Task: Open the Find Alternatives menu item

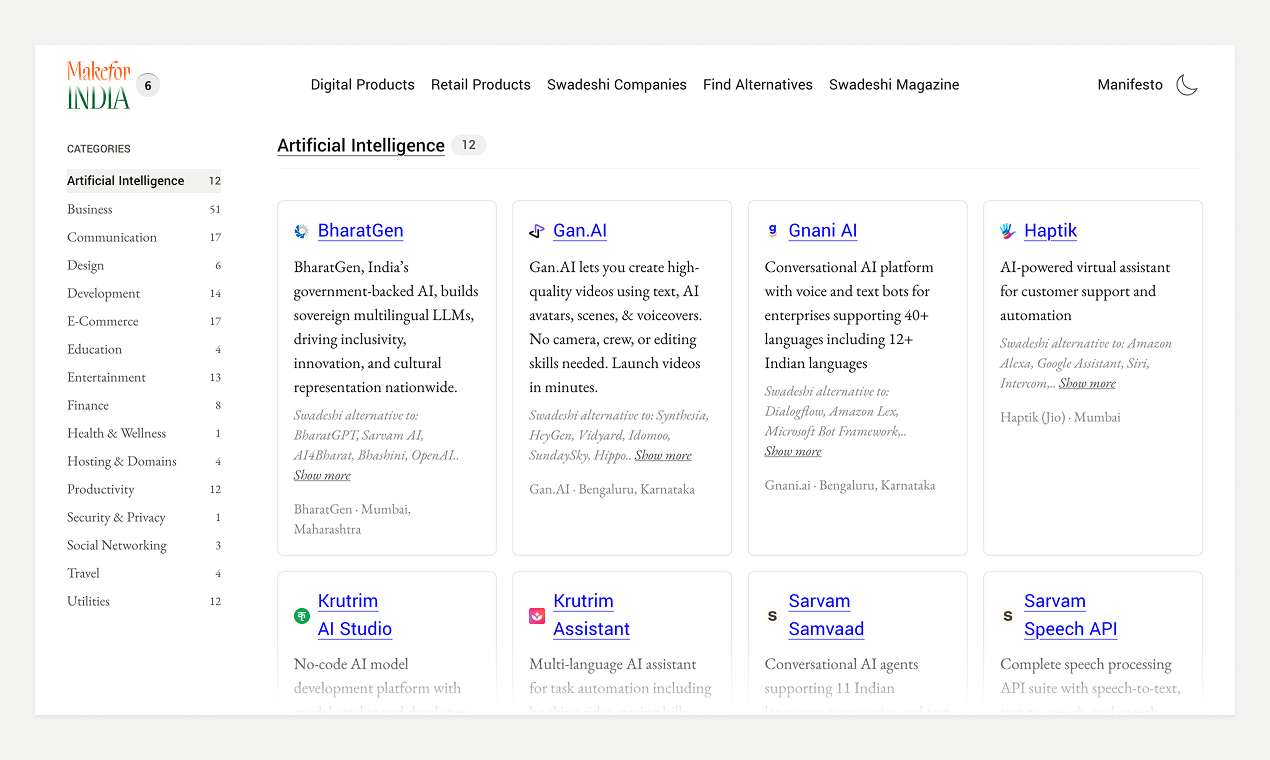Action: (757, 85)
